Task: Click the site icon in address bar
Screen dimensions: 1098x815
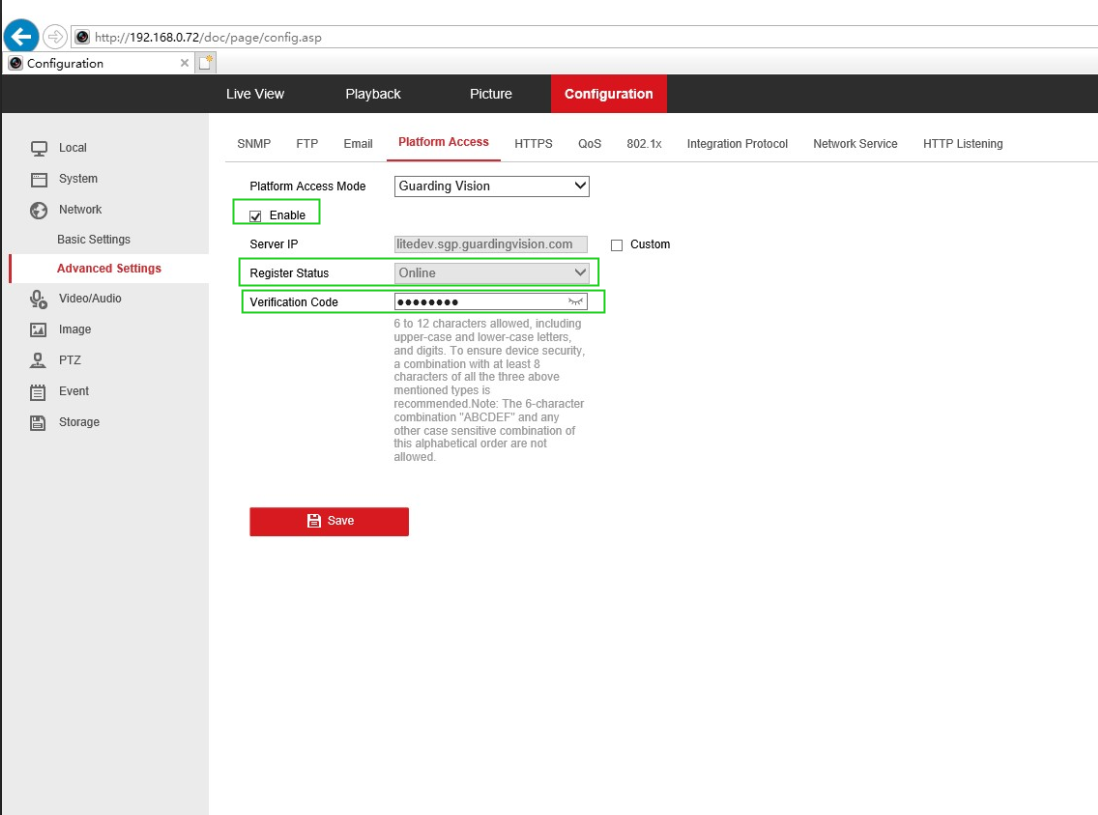Action: (x=83, y=37)
